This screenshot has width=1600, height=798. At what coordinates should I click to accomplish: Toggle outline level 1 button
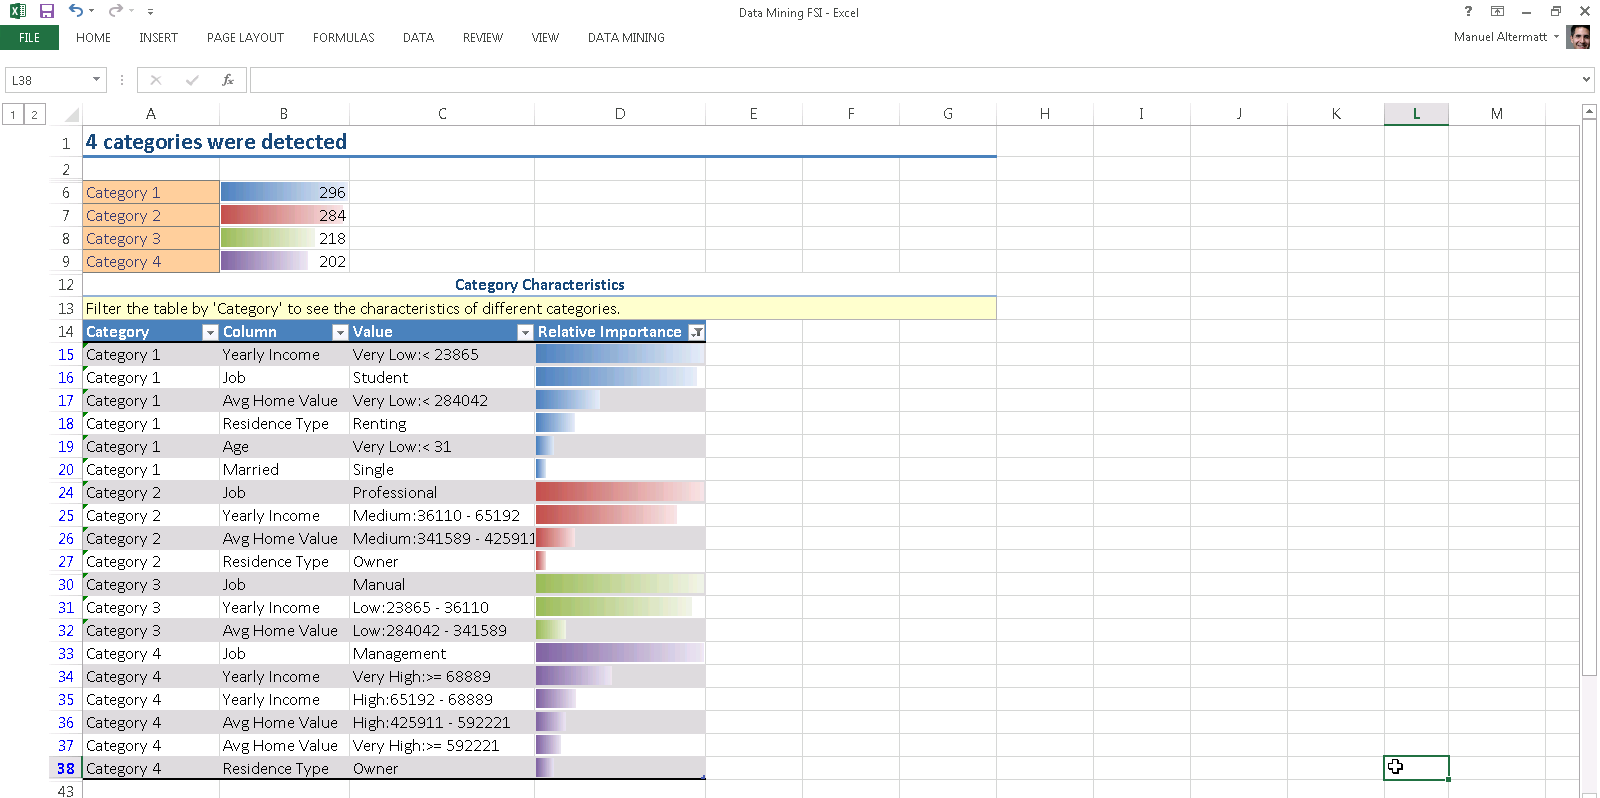pos(13,114)
